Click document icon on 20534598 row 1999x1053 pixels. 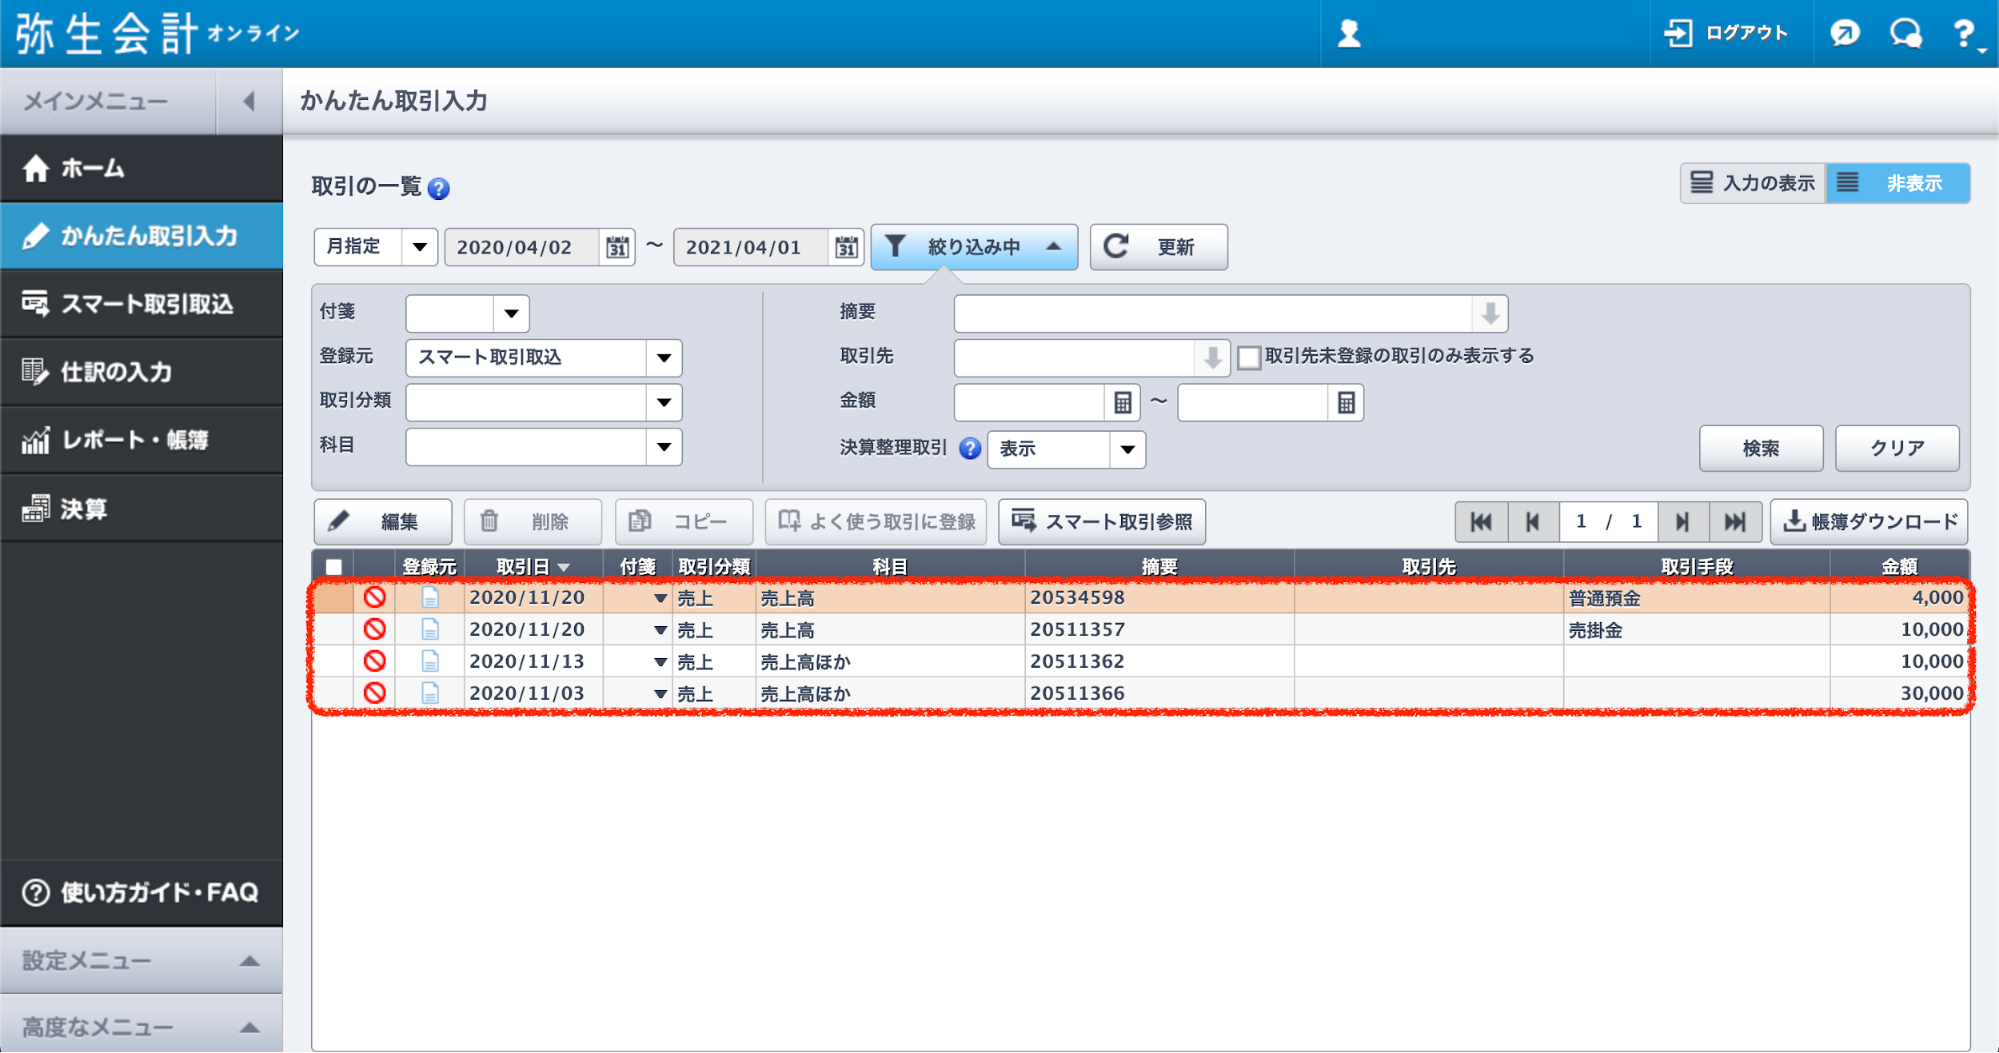click(x=430, y=598)
